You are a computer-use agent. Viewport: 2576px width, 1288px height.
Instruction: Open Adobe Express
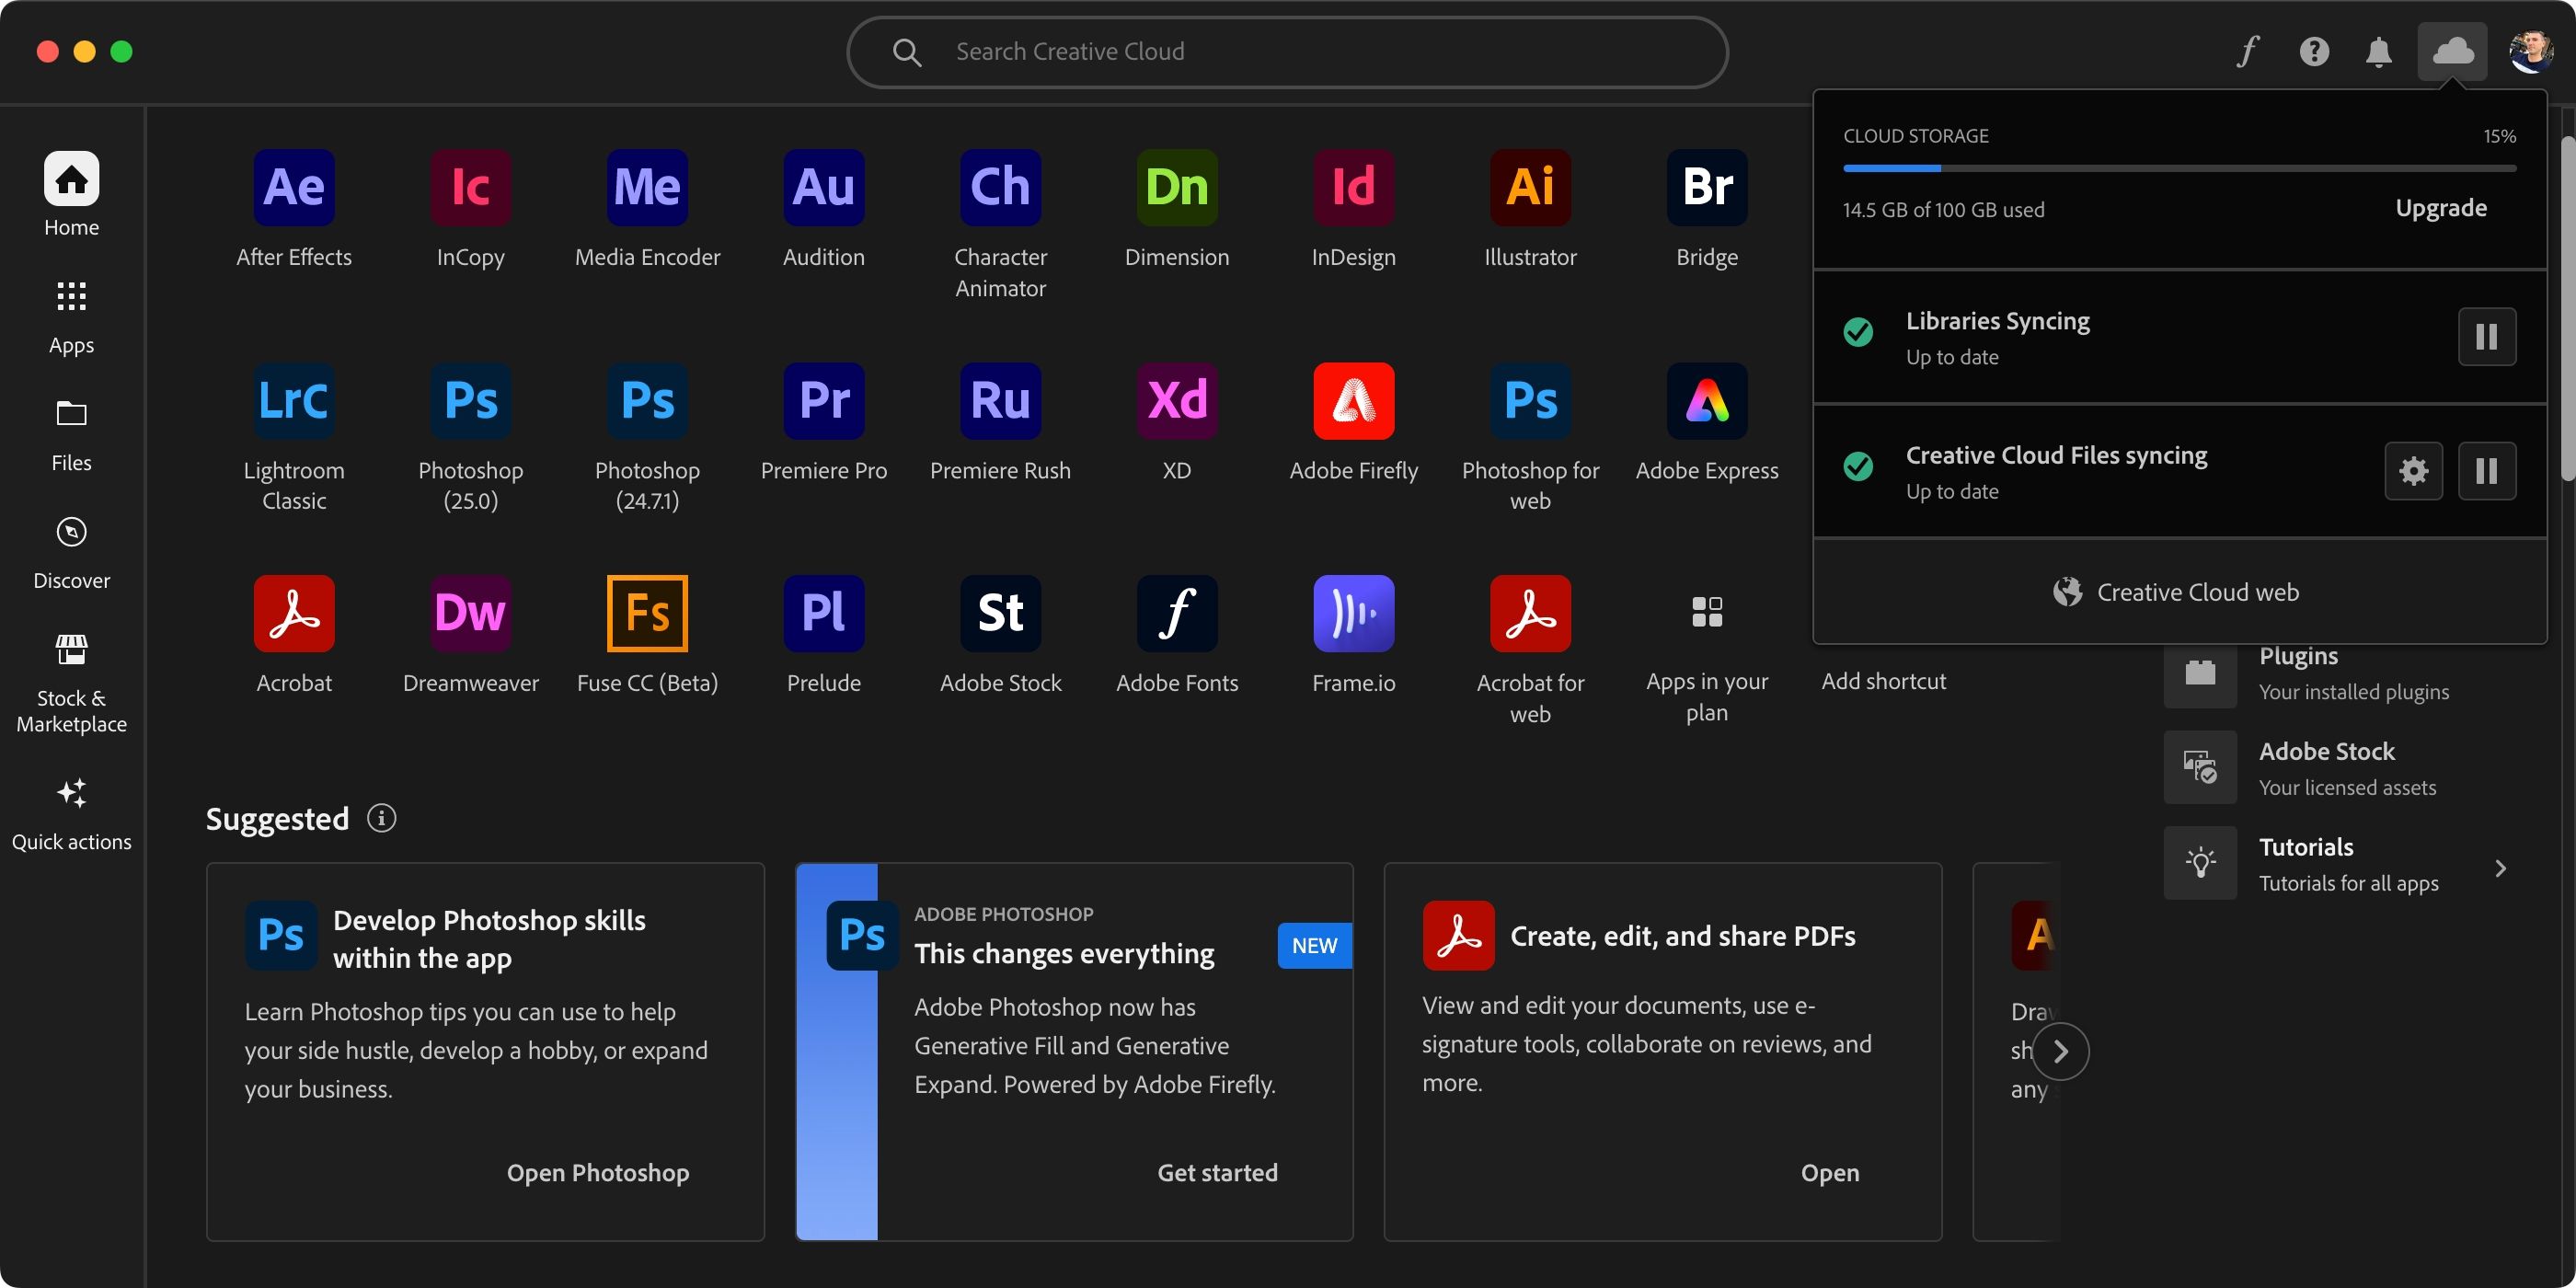(x=1706, y=401)
